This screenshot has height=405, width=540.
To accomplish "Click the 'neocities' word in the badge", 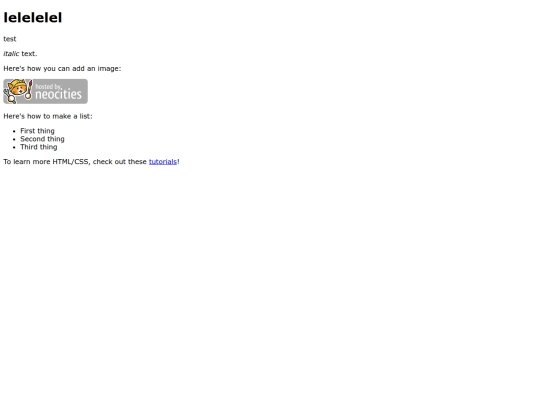I will click(x=59, y=94).
